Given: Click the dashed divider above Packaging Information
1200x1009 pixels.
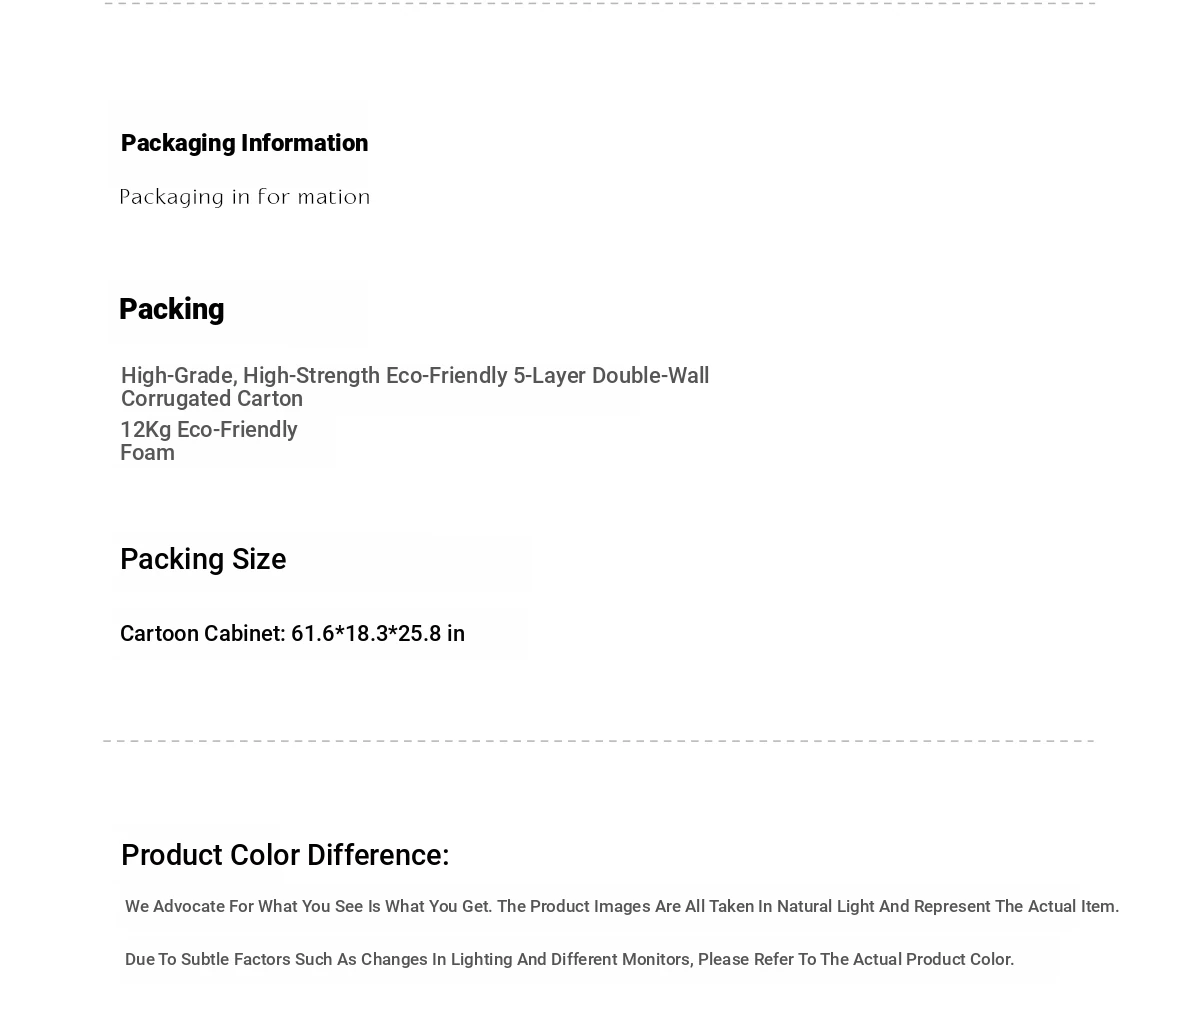Looking at the screenshot, I should (600, 4).
